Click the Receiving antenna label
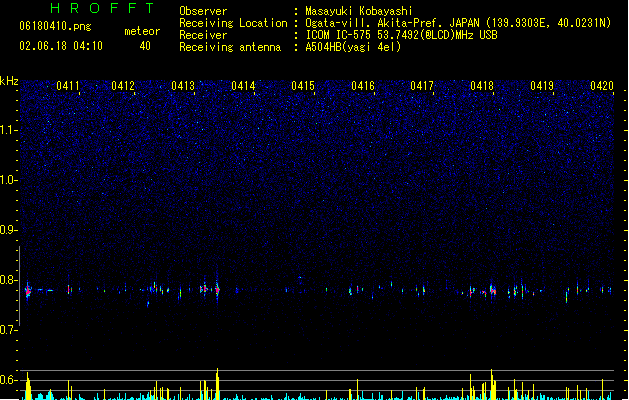Image resolution: width=629 pixels, height=400 pixels. pyautogui.click(x=230, y=47)
